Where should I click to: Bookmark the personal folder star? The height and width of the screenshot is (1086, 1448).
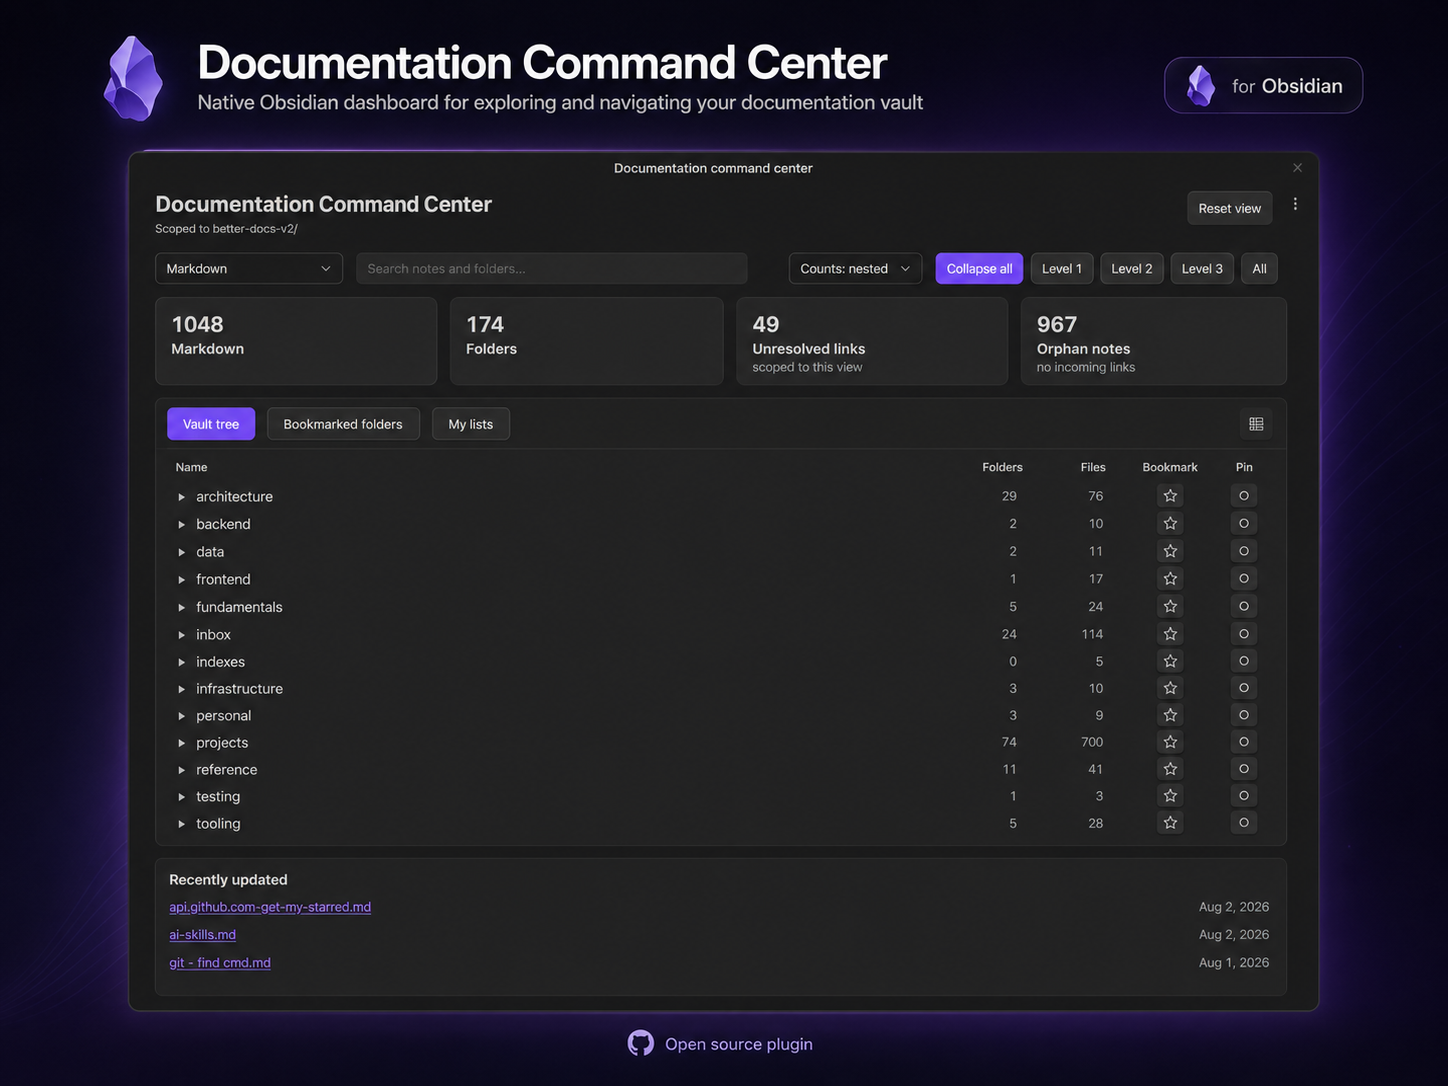pos(1170,715)
